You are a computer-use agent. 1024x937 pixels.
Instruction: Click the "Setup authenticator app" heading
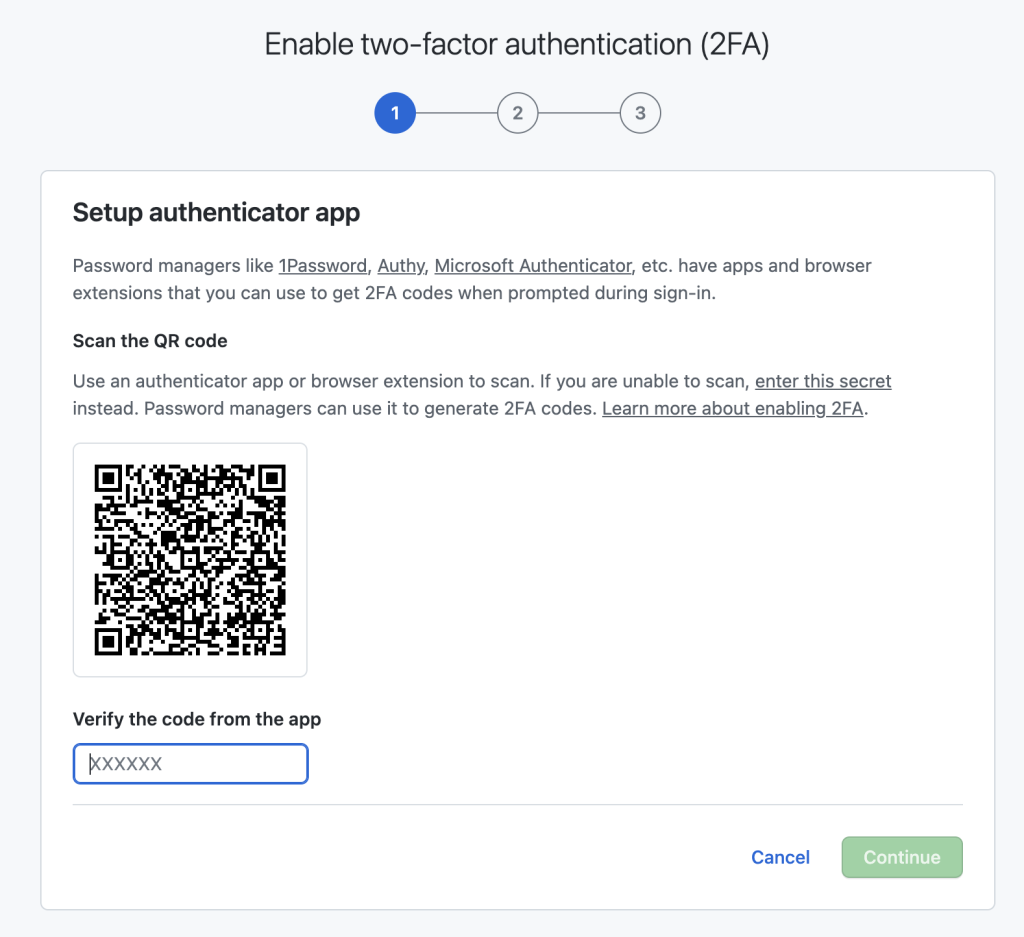point(216,212)
